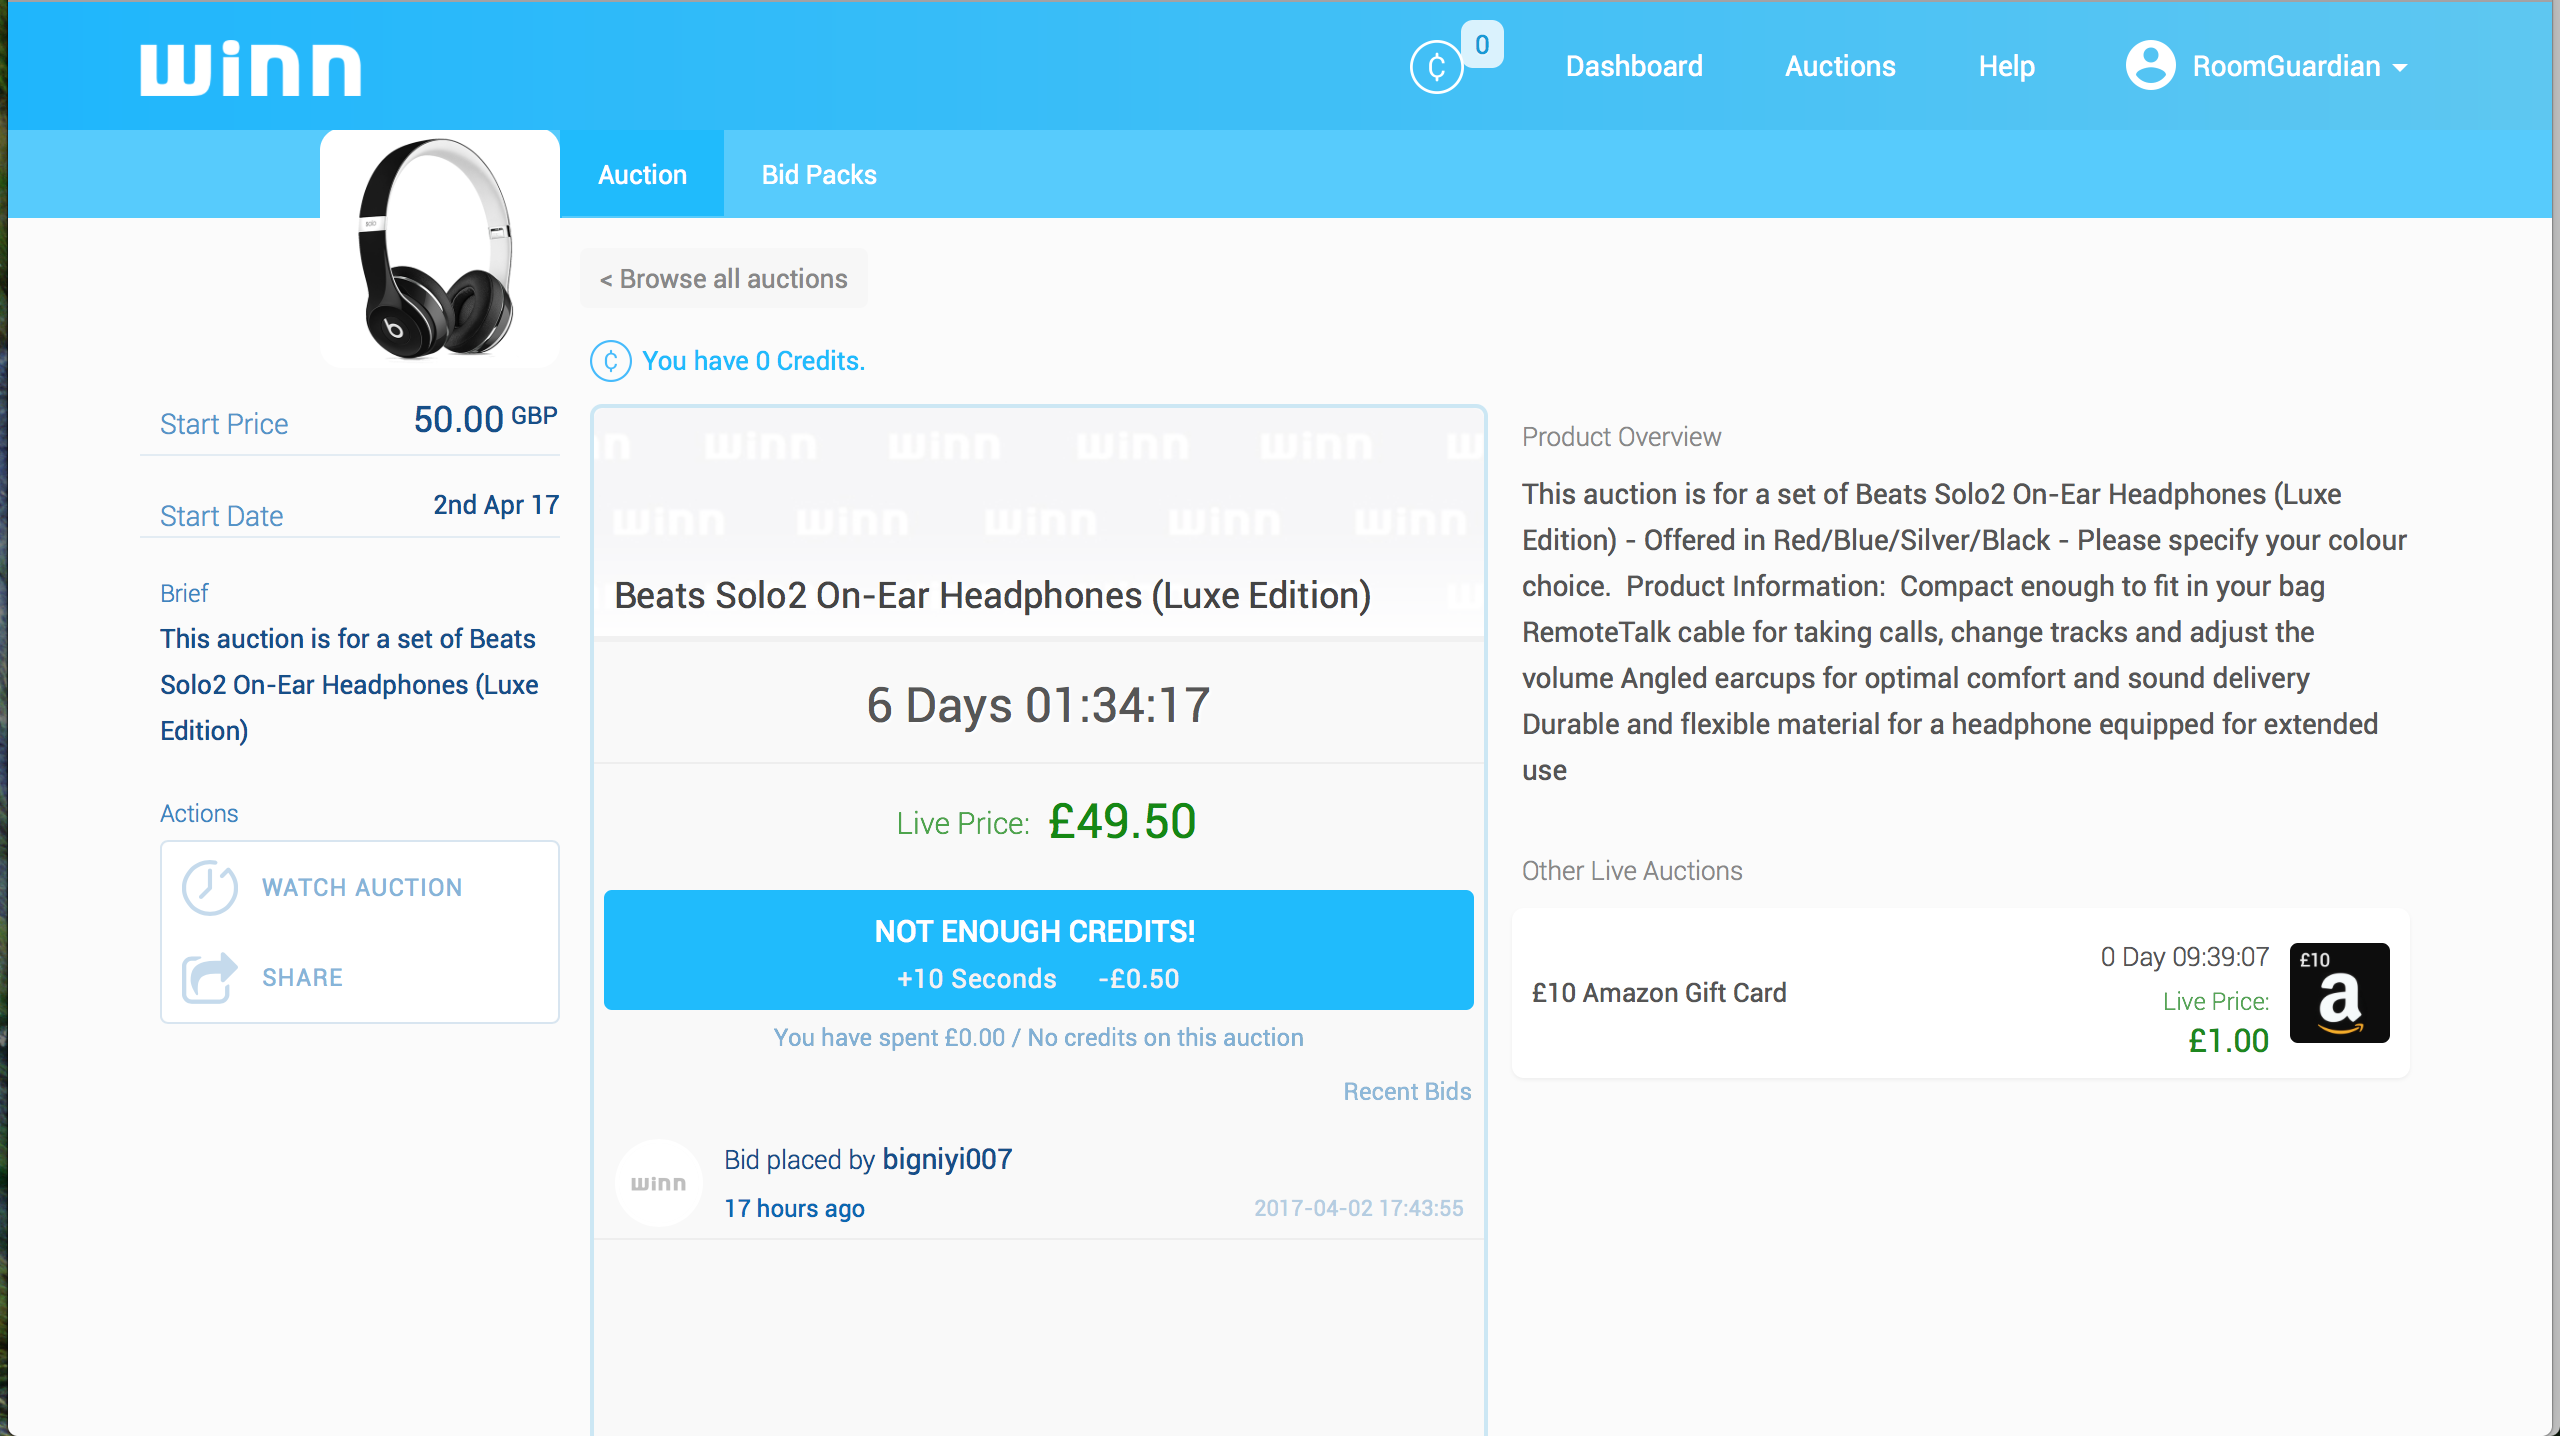Open the Help page
2560x1436 pixels.
2006,66
